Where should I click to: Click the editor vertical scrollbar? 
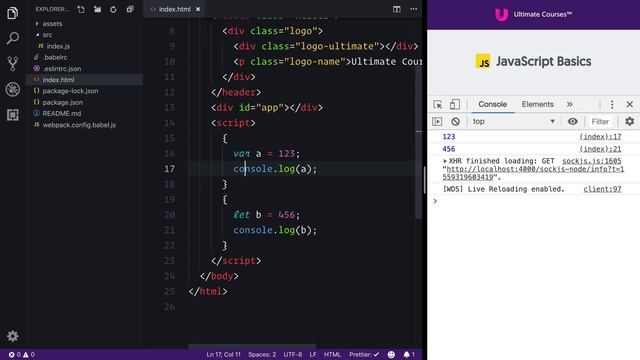click(419, 143)
